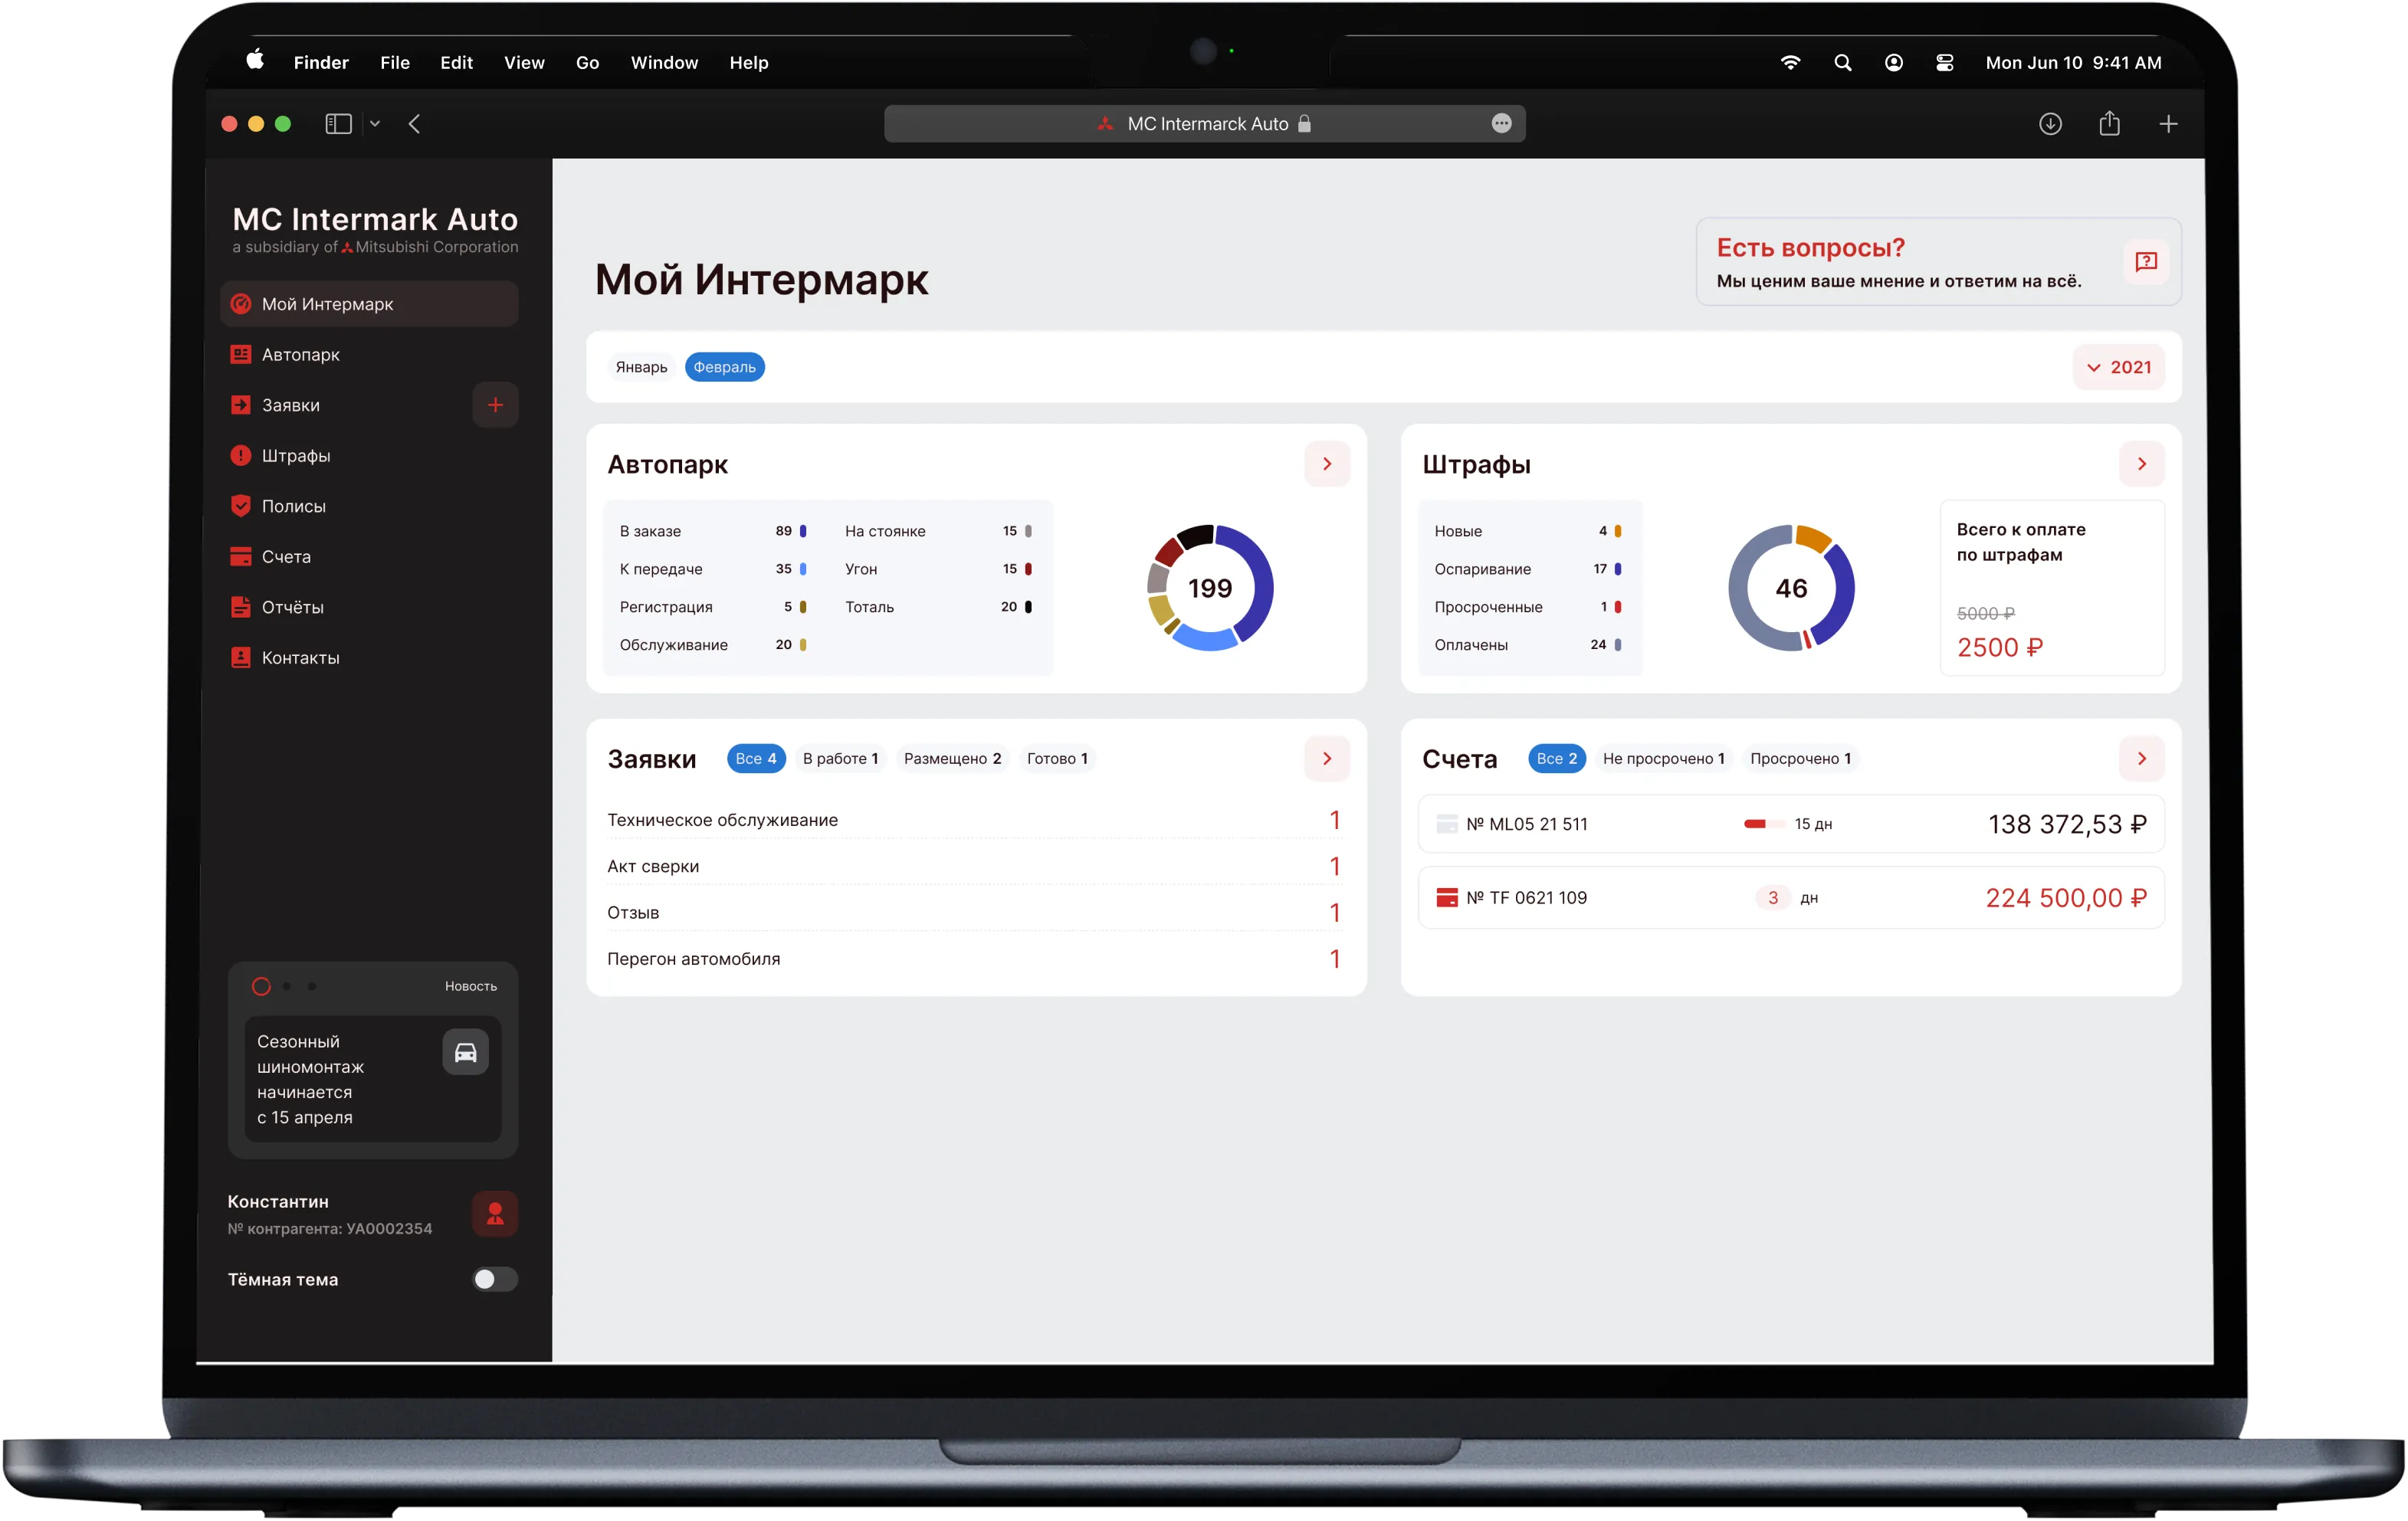Open Заявки card arrow
Screen dimensions: 2408x1521
pyautogui.click(x=1327, y=758)
